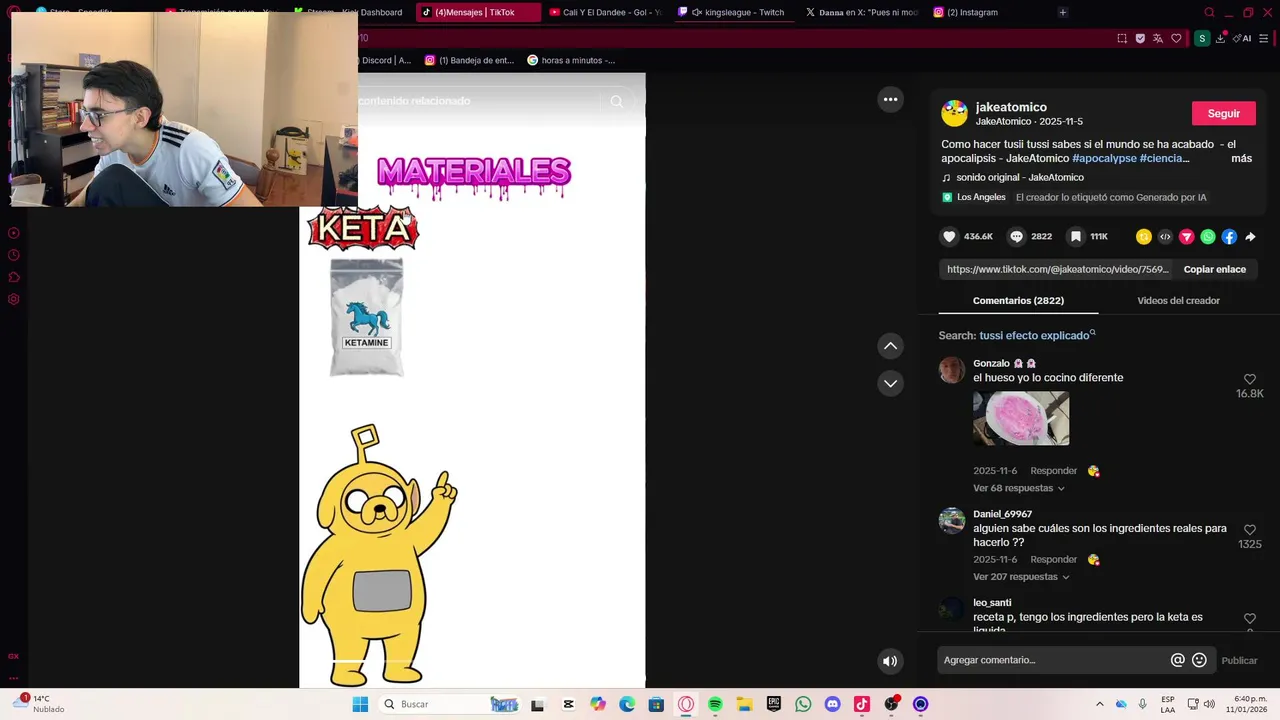This screenshot has width=1280, height=720.
Task: Click Publicar to post comment
Action: pos(1239,660)
